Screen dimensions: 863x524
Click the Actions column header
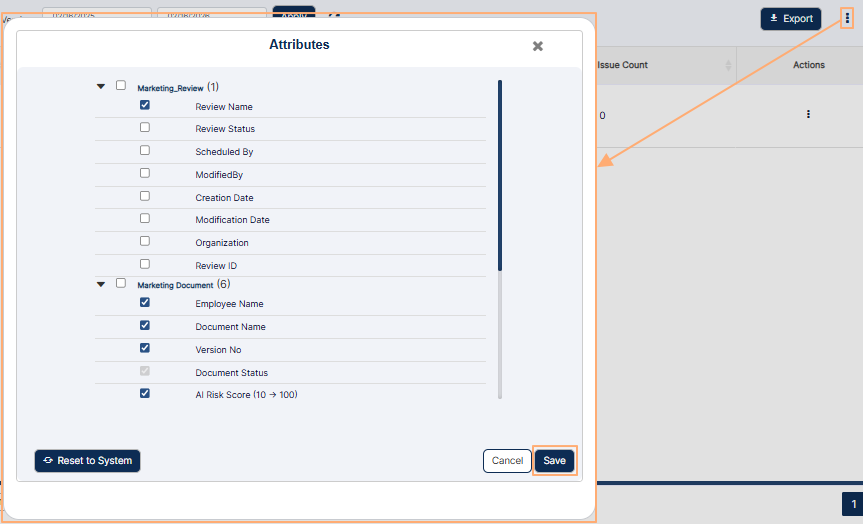[x=809, y=65]
